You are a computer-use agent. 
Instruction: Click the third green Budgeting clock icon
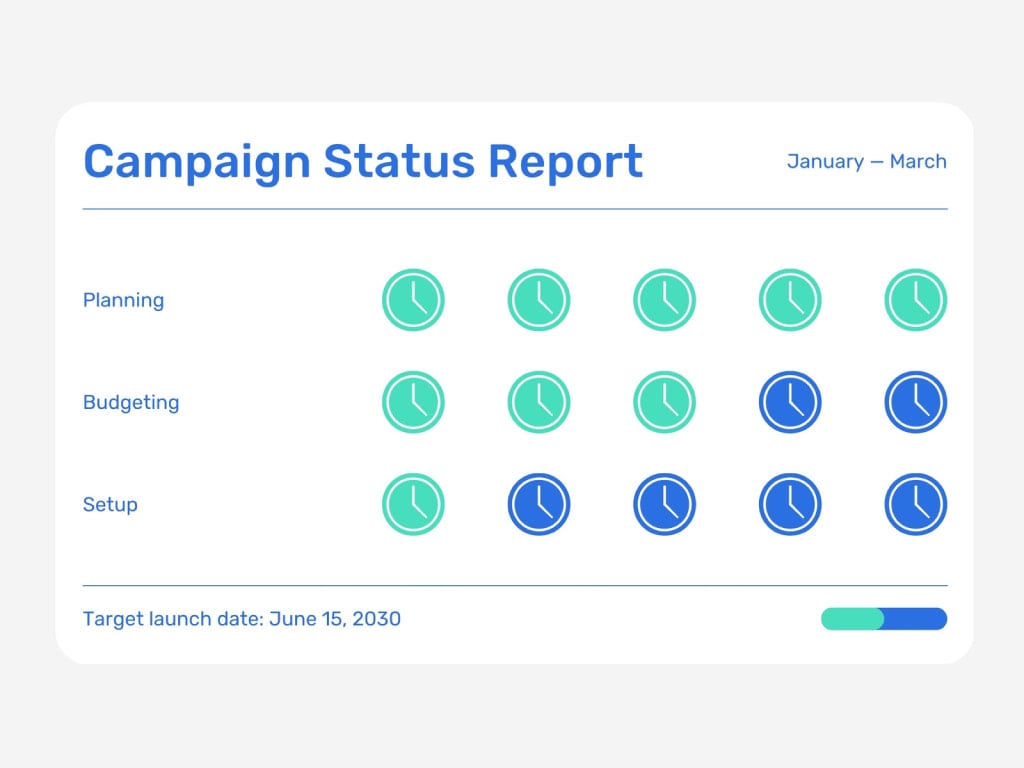pos(664,402)
